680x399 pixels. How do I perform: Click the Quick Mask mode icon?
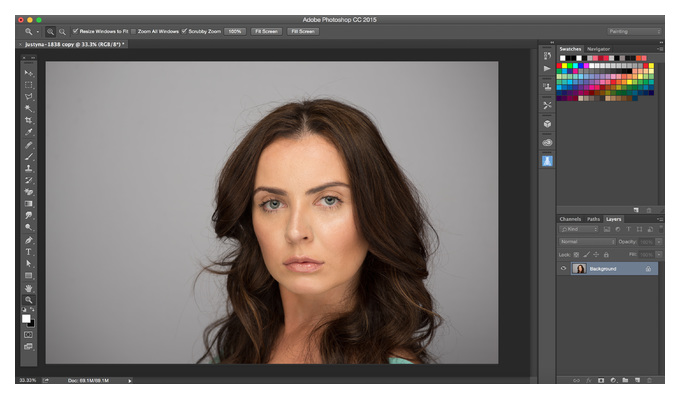(28, 335)
